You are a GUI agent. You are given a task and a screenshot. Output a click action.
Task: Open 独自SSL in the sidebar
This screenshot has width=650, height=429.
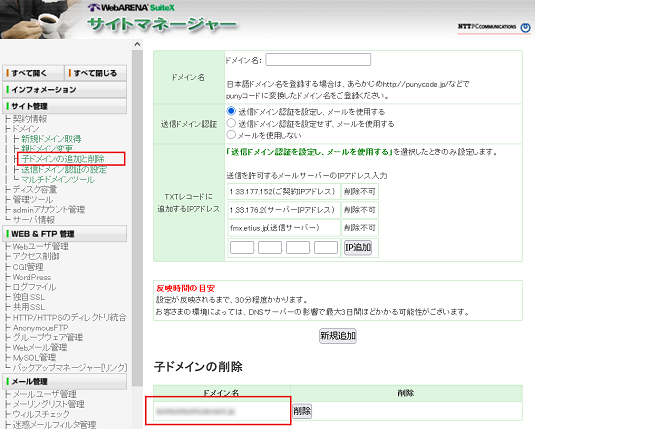coord(29,297)
